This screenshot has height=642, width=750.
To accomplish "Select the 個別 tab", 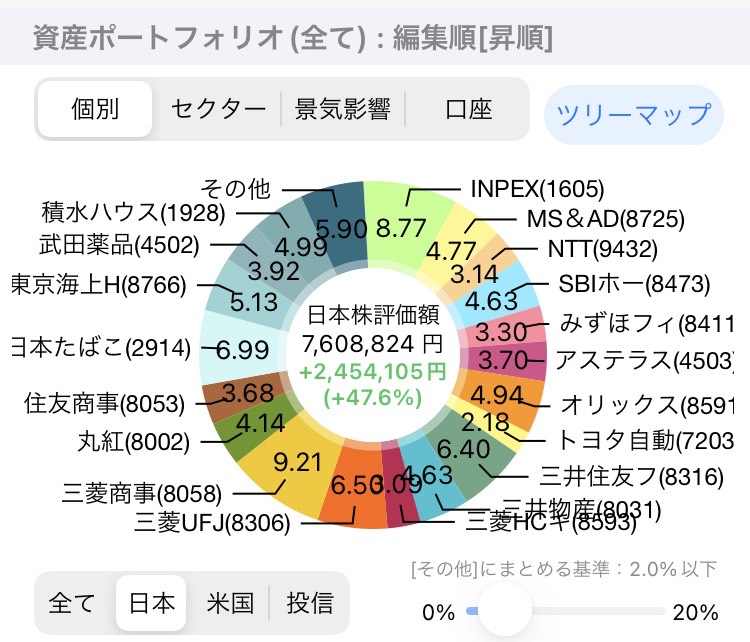I will coord(96,110).
